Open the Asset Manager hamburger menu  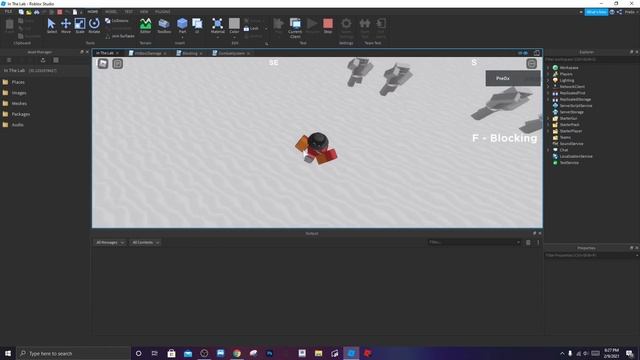[x=9, y=60]
